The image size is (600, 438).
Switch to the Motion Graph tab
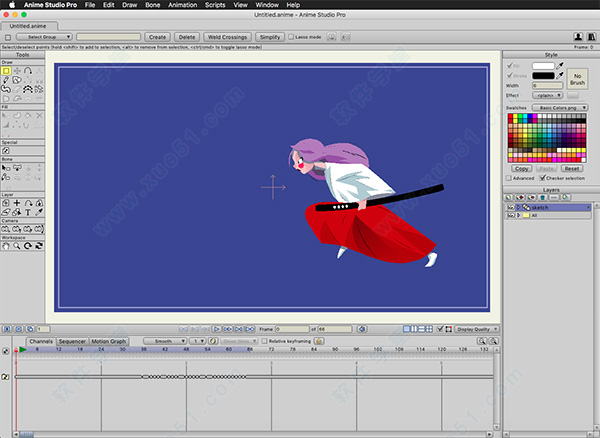pyautogui.click(x=109, y=341)
